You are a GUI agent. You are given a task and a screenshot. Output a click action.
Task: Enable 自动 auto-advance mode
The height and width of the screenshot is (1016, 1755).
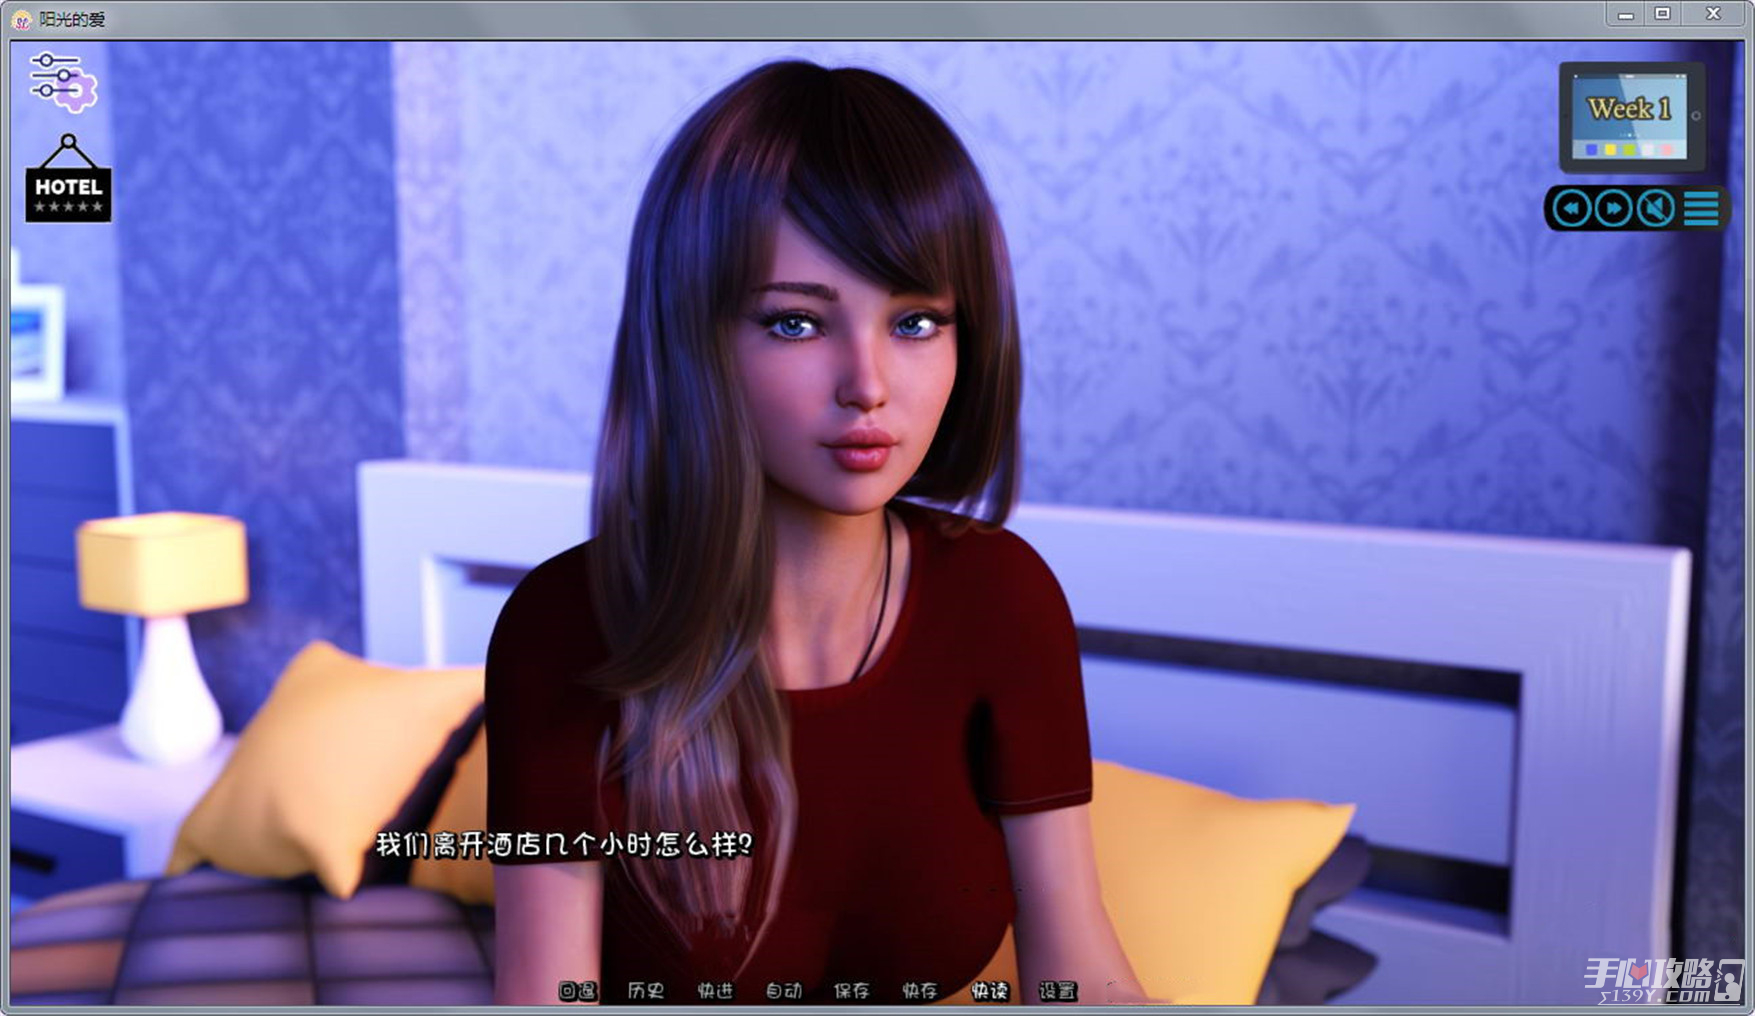coord(783,990)
